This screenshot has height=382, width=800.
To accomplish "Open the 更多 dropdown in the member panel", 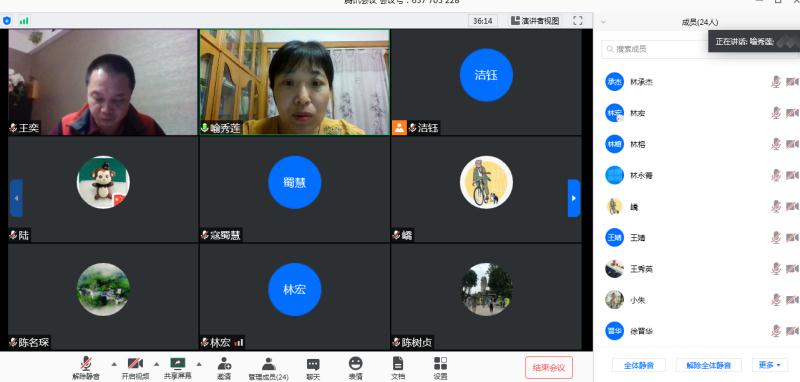I will pyautogui.click(x=769, y=365).
